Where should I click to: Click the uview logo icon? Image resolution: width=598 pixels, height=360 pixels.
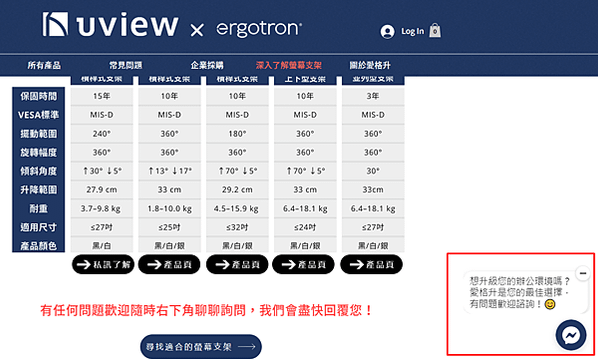pyautogui.click(x=55, y=24)
